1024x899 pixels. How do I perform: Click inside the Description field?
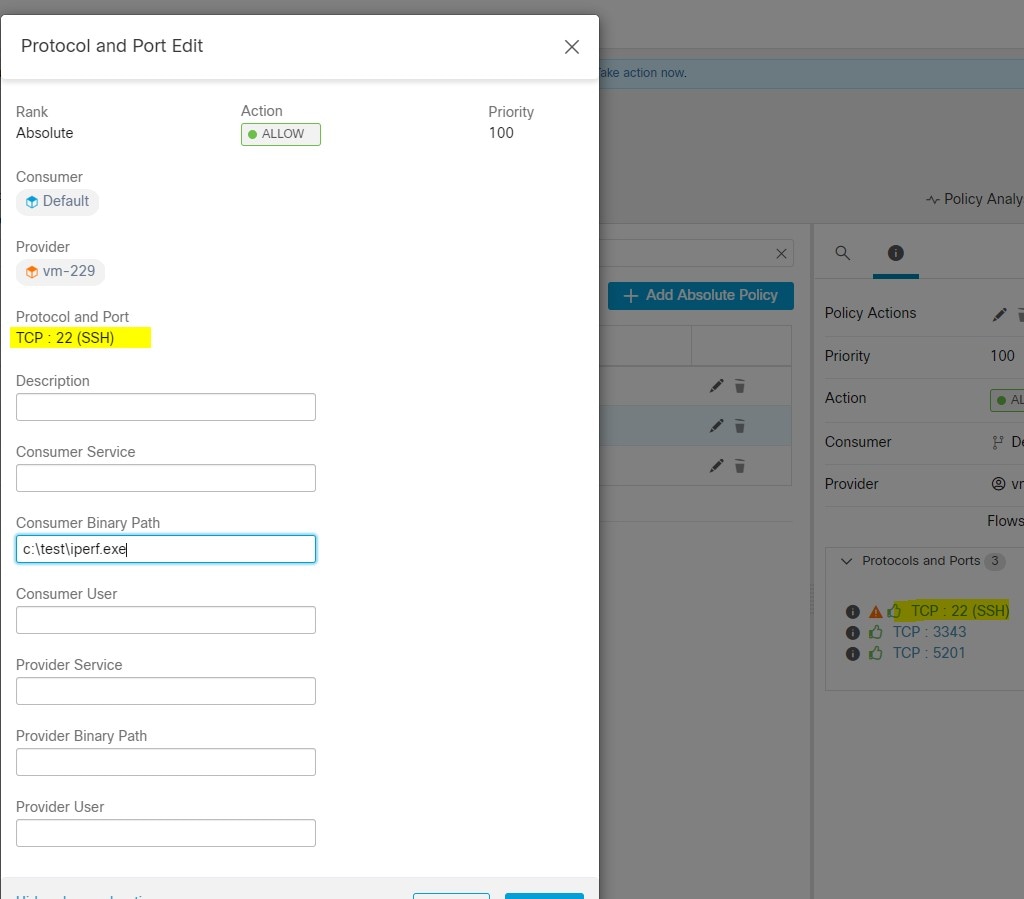(x=165, y=407)
